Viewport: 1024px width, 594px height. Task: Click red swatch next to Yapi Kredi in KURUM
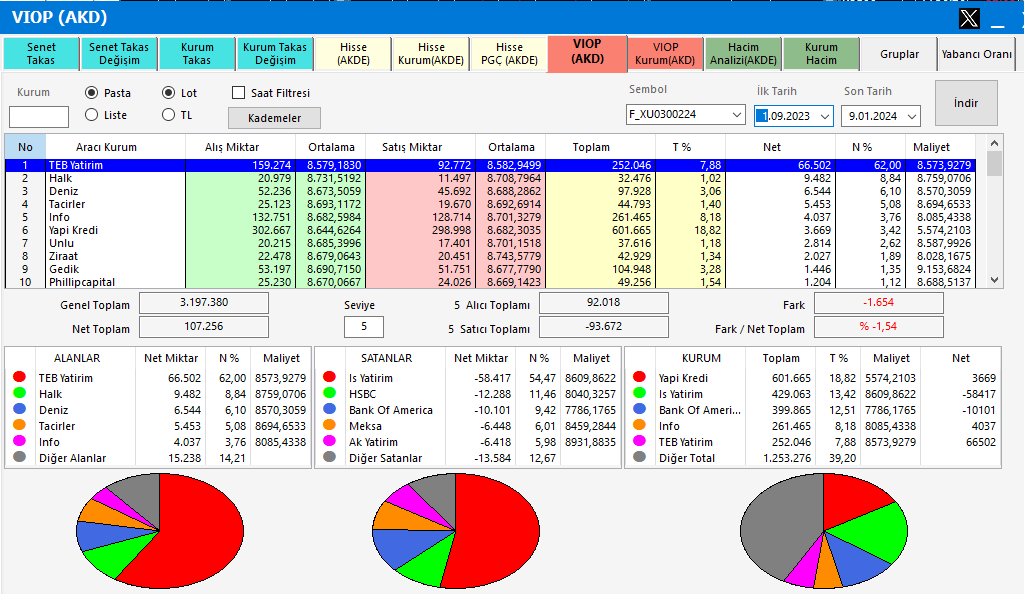coord(640,377)
